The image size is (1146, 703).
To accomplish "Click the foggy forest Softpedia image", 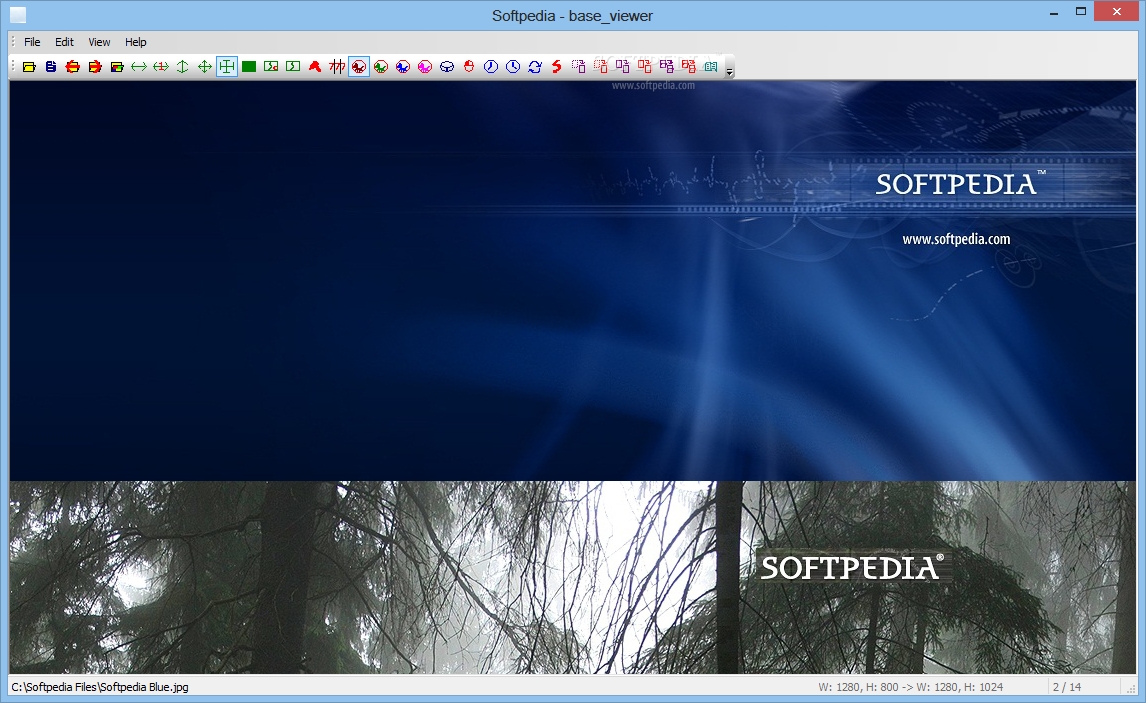I will [x=572, y=577].
